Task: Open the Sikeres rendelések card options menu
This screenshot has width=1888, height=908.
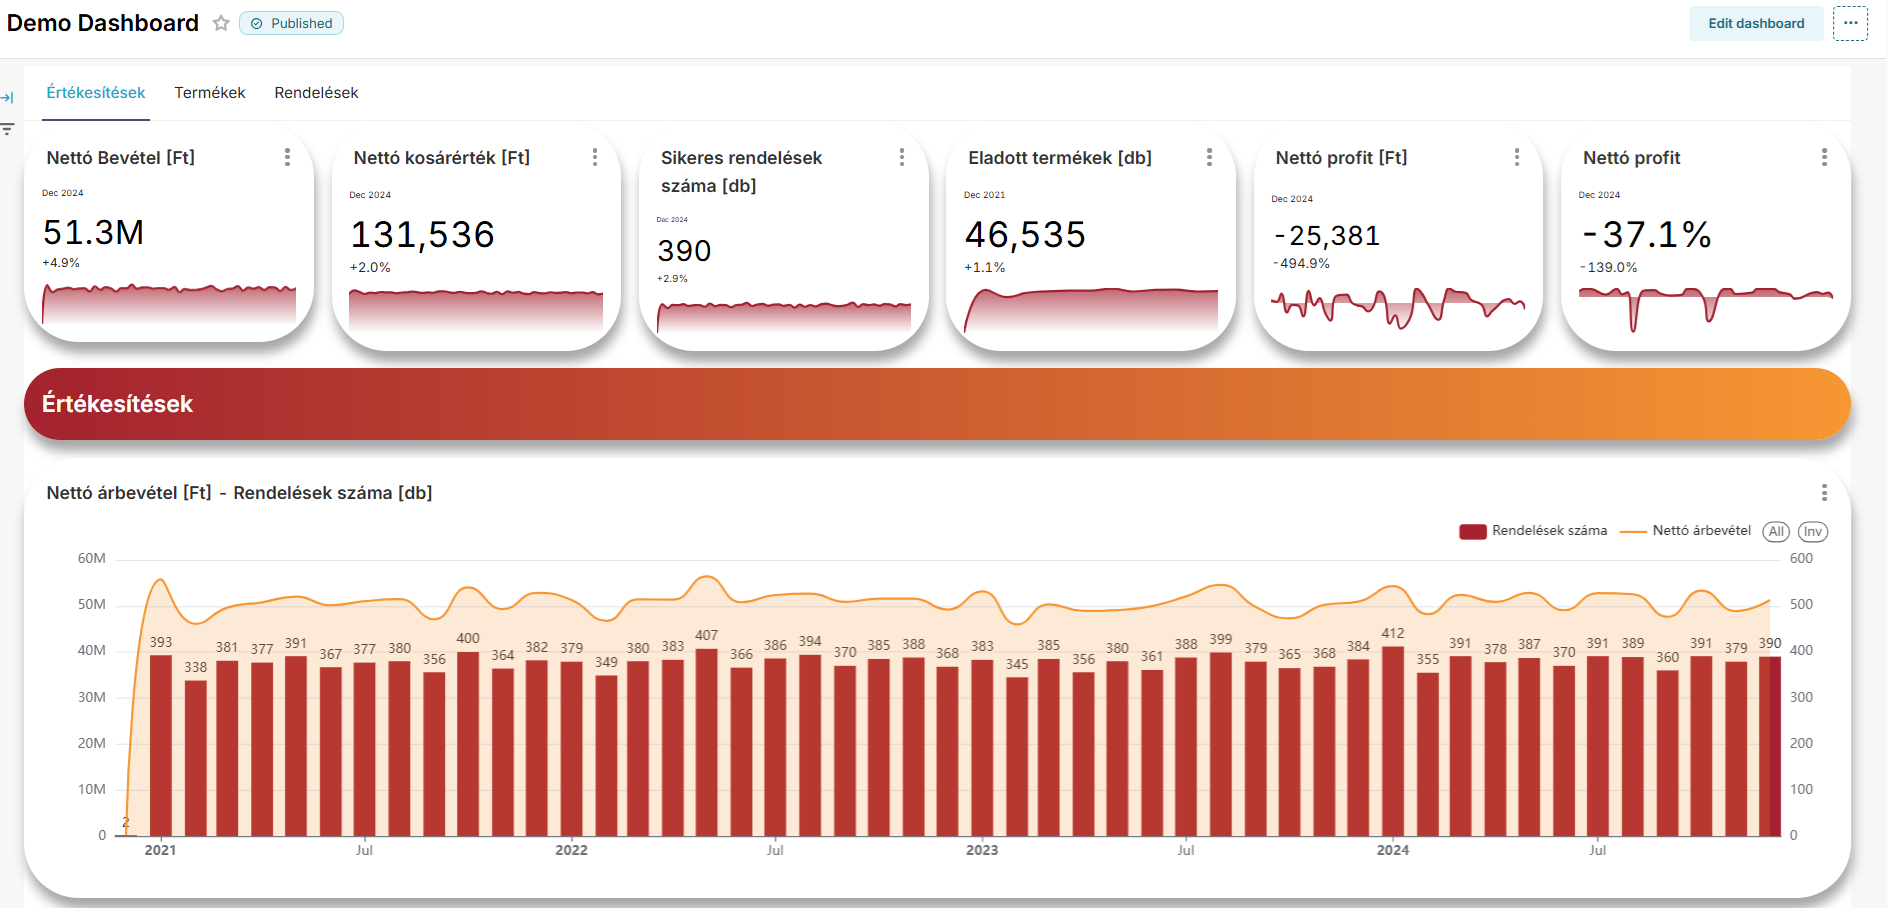Action: 902,157
